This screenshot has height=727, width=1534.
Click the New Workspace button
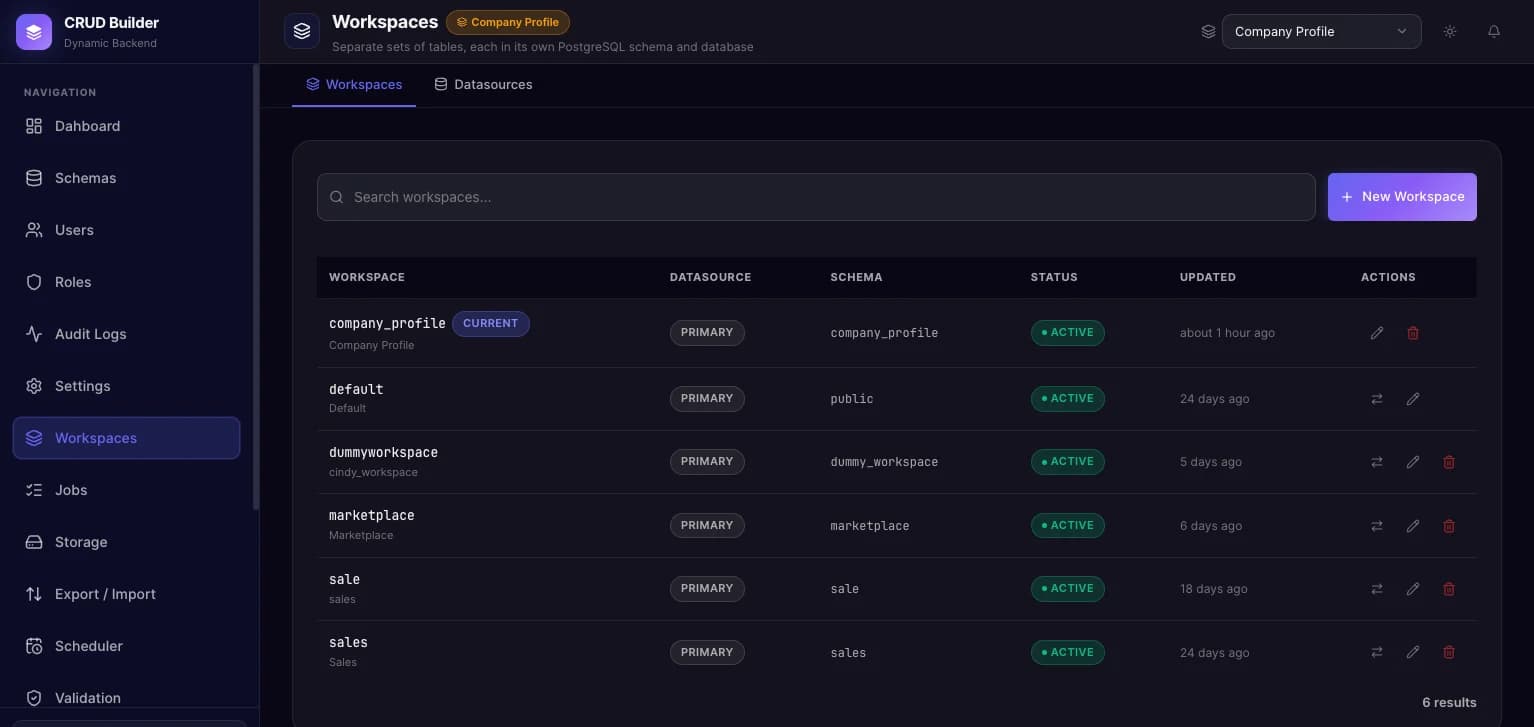(x=1402, y=197)
